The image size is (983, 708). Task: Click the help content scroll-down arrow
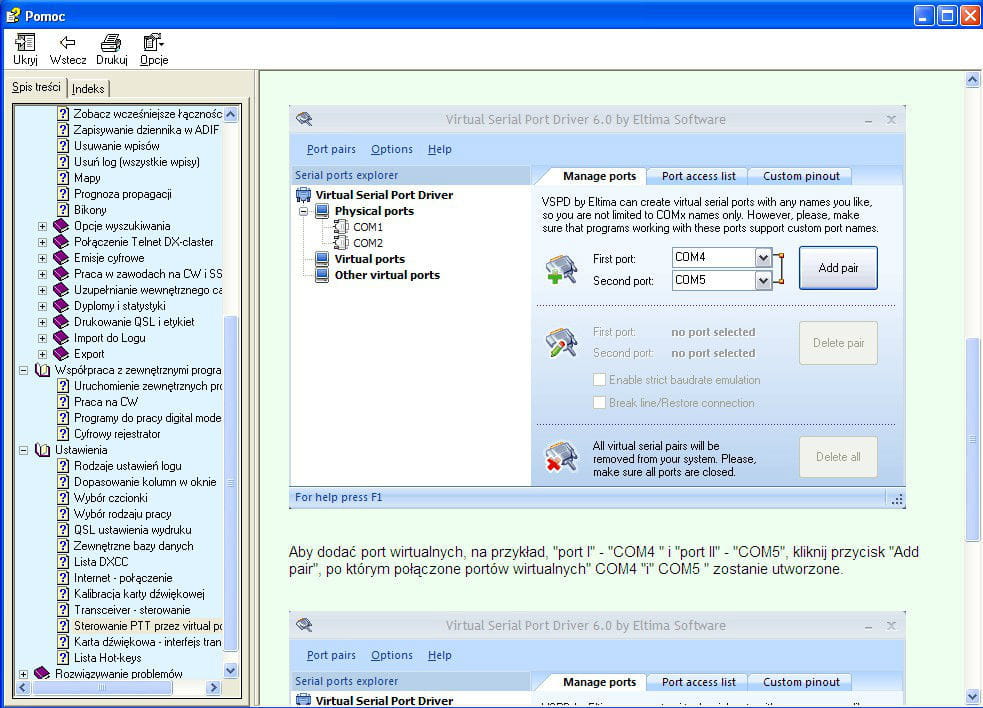972,696
